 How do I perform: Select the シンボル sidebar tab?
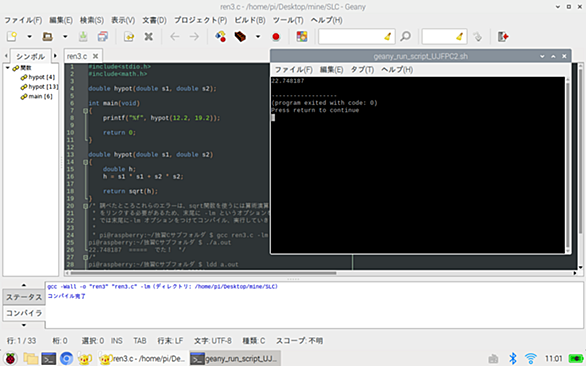click(x=30, y=57)
